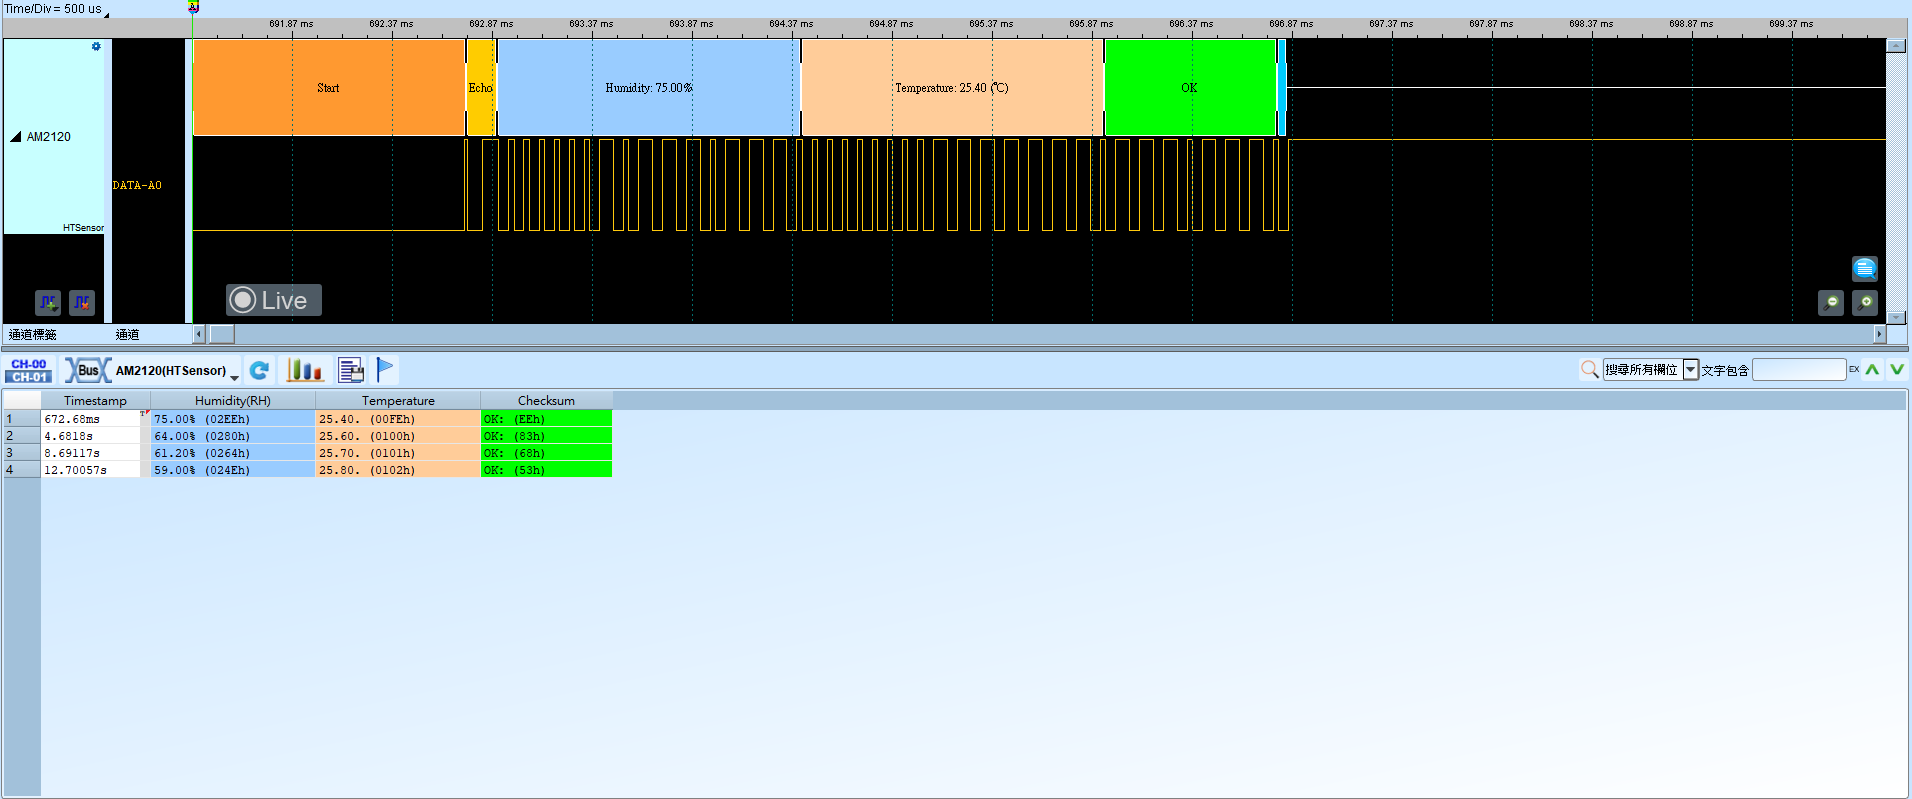1912x799 pixels.
Task: Click the waveform horizontal scrollbar right arrow
Action: tap(1879, 334)
